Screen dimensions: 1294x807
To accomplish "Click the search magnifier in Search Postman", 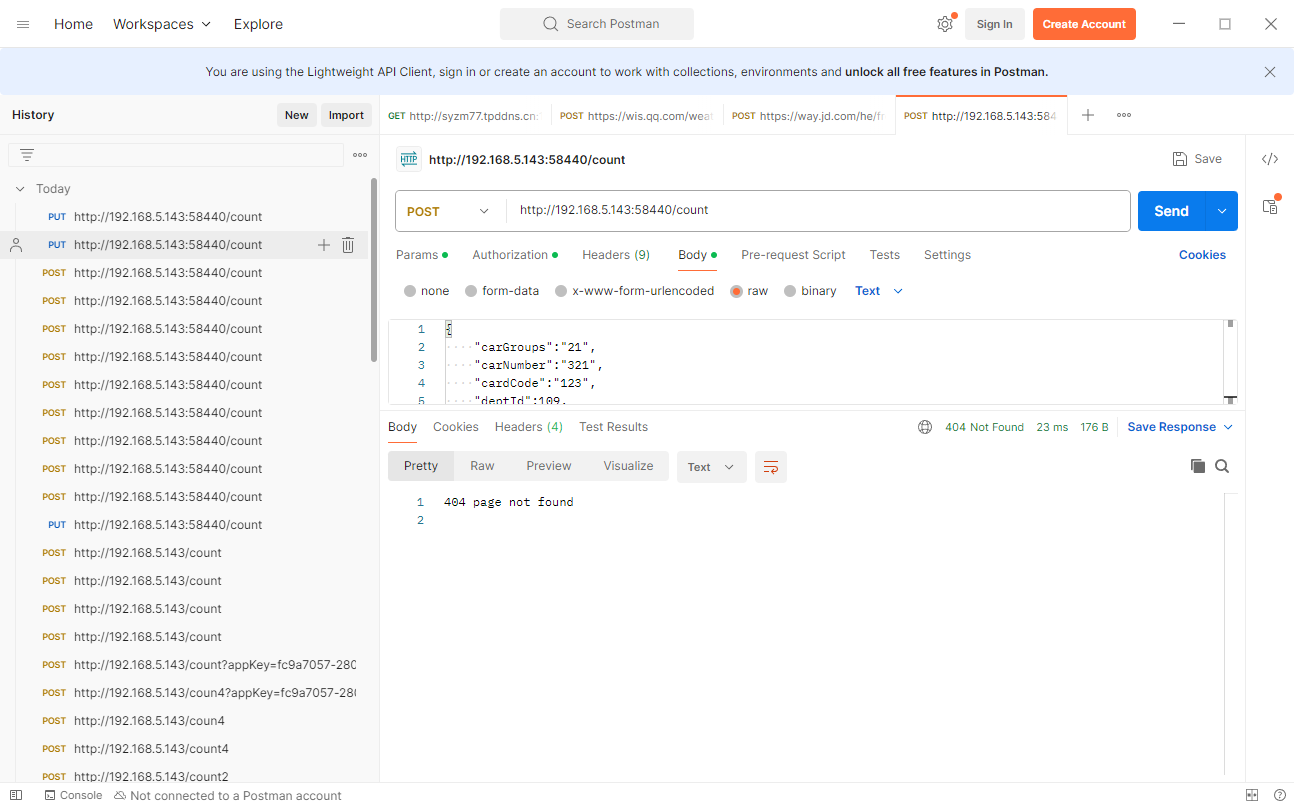I will point(550,24).
